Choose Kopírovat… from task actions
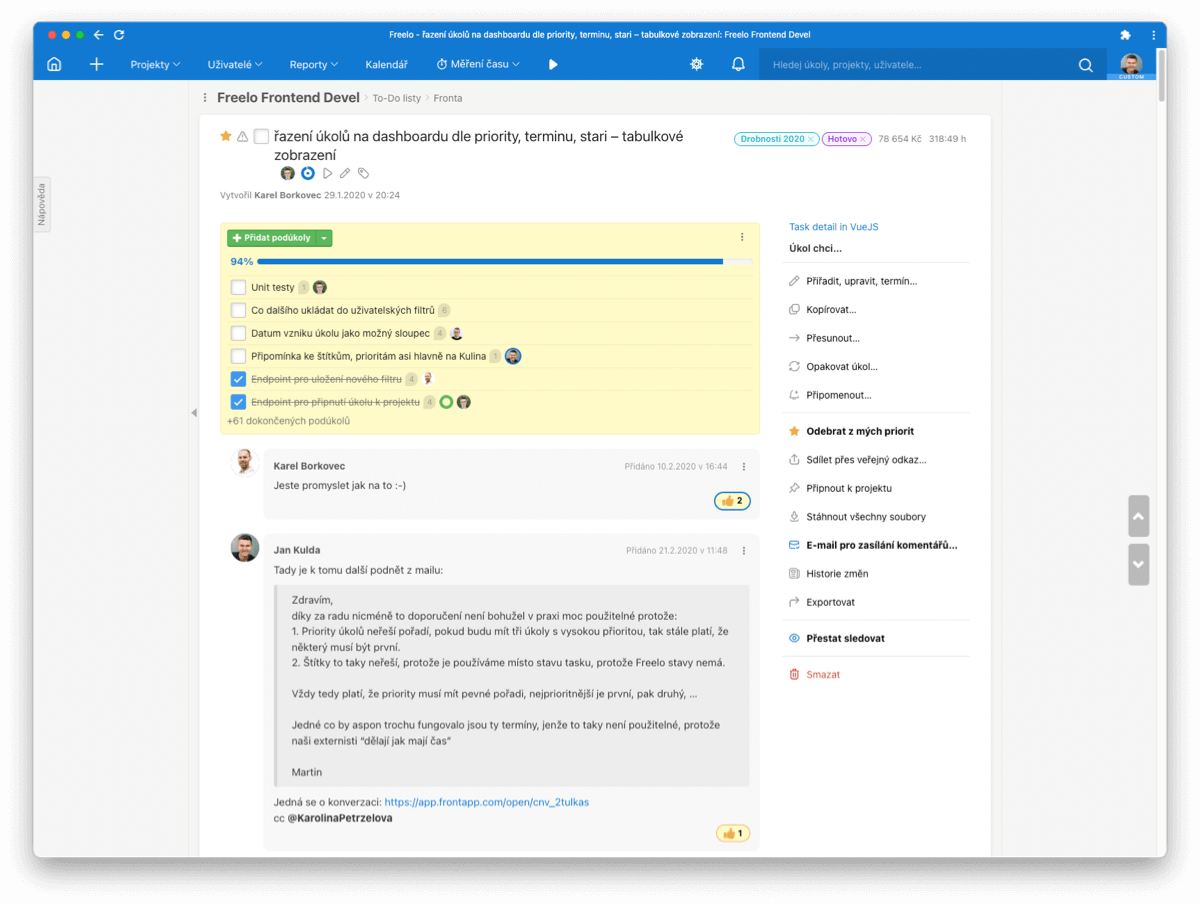 [x=831, y=310]
